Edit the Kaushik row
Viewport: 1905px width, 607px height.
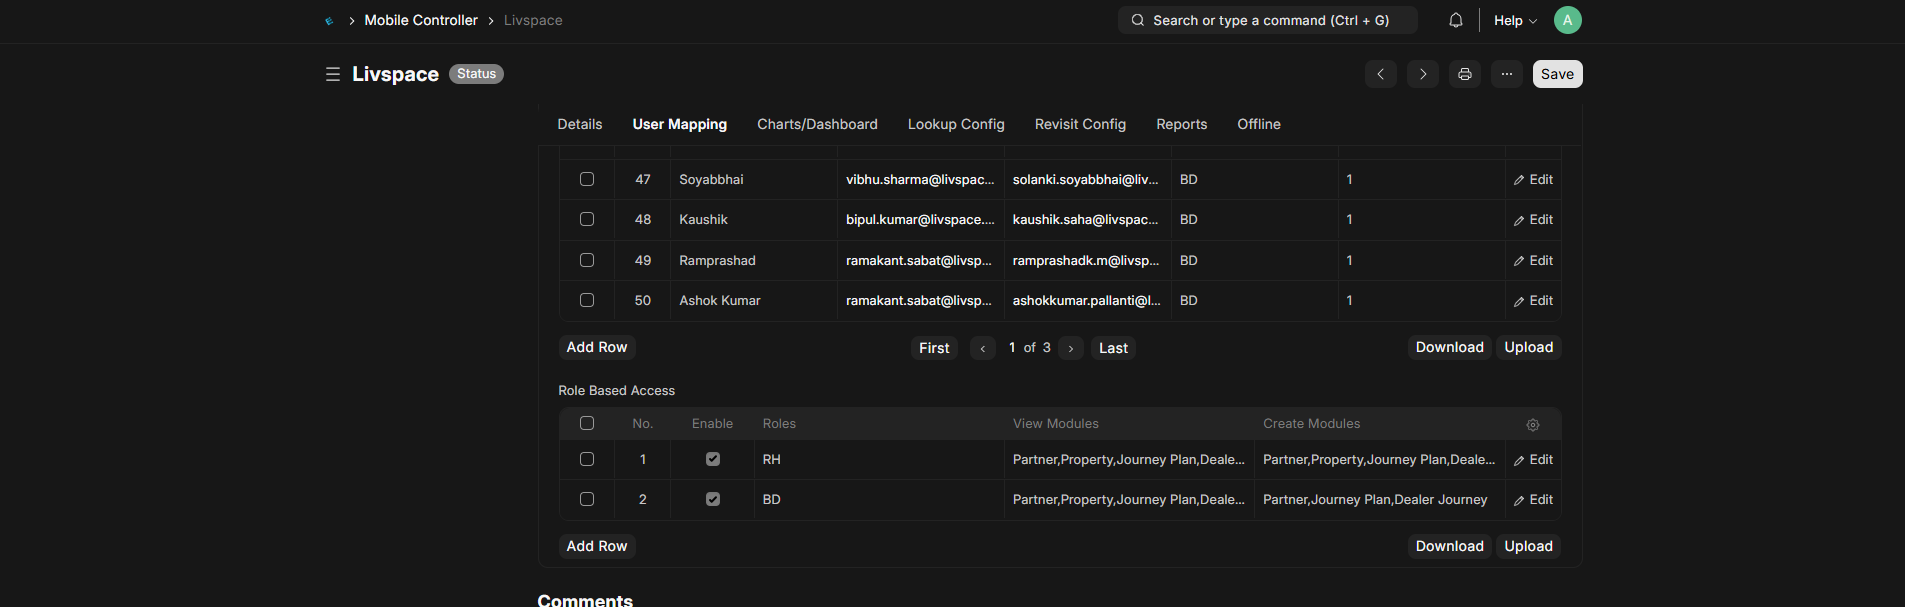pos(1533,220)
